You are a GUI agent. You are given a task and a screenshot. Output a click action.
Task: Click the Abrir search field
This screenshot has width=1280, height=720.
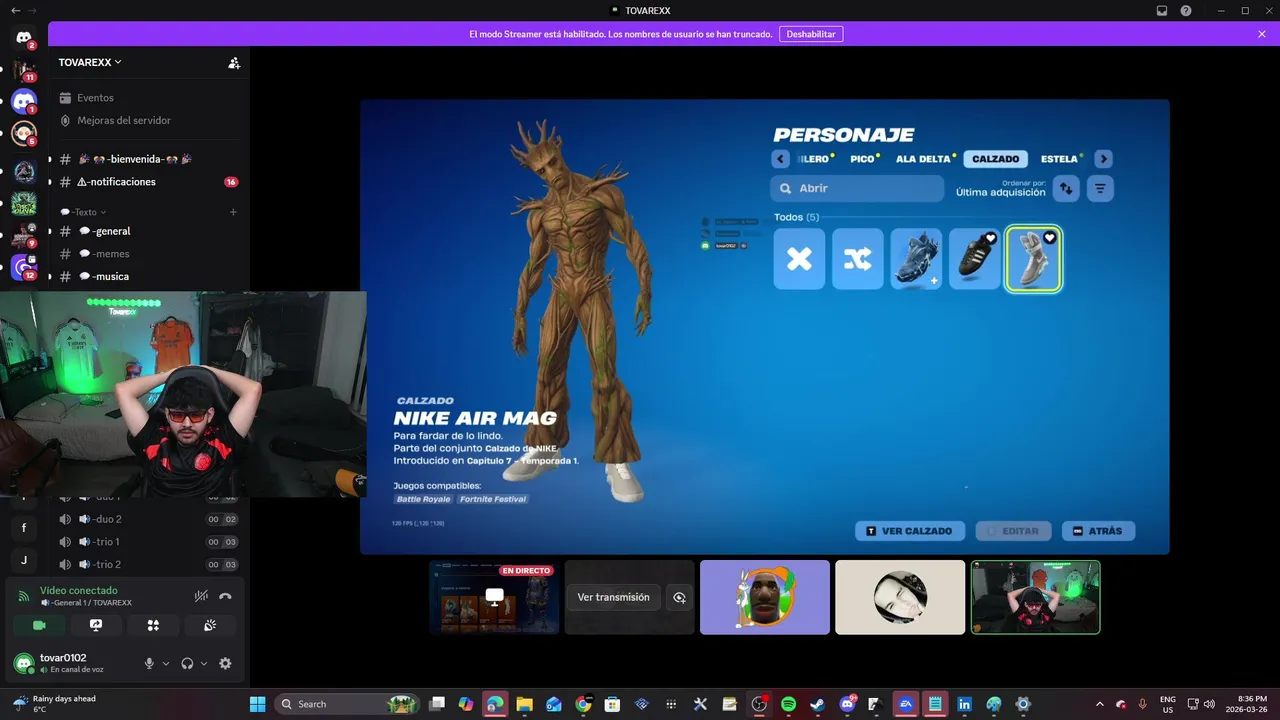[x=857, y=188]
